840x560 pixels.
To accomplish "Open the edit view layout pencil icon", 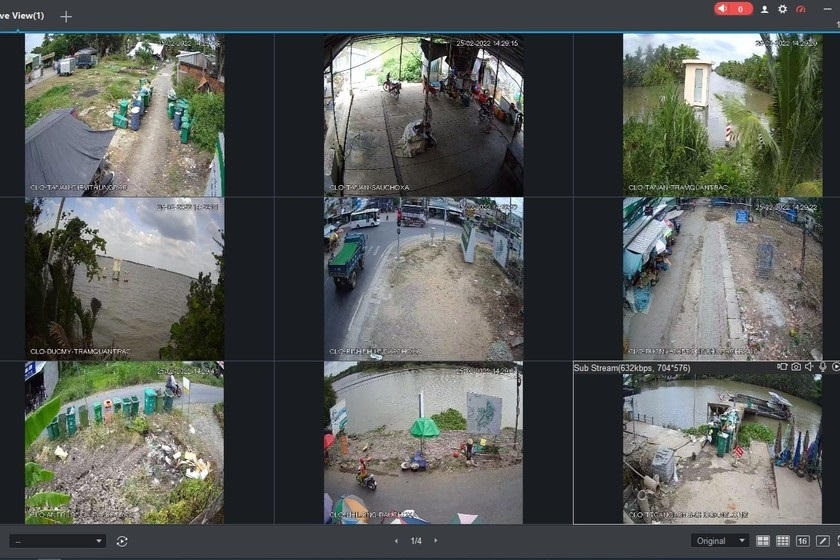I will coord(822,541).
